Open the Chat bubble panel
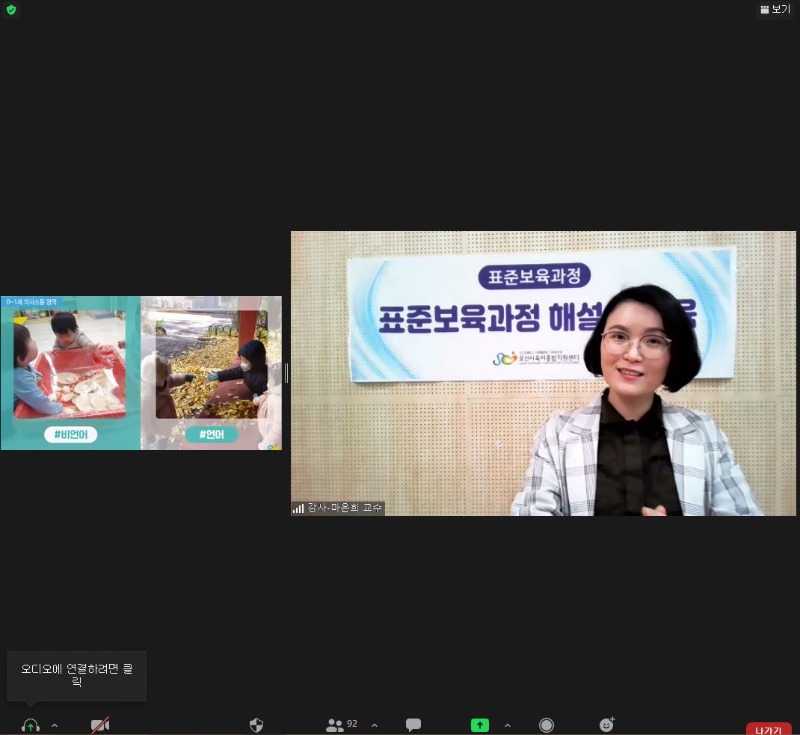 point(413,725)
